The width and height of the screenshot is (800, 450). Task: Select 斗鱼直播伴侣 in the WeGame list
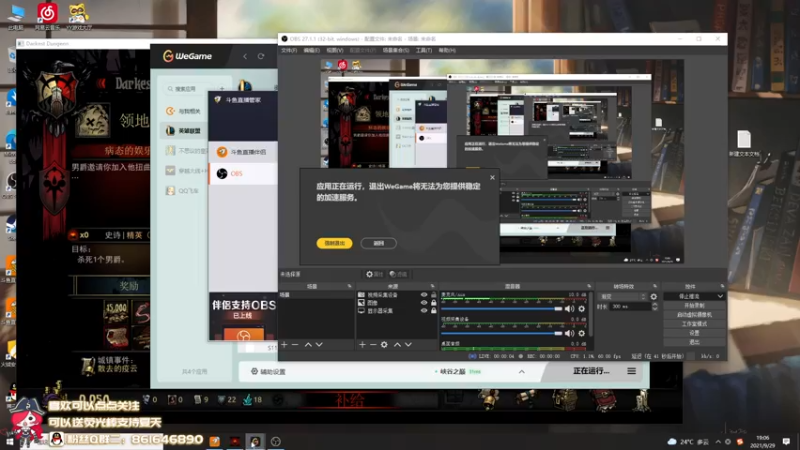click(x=243, y=152)
